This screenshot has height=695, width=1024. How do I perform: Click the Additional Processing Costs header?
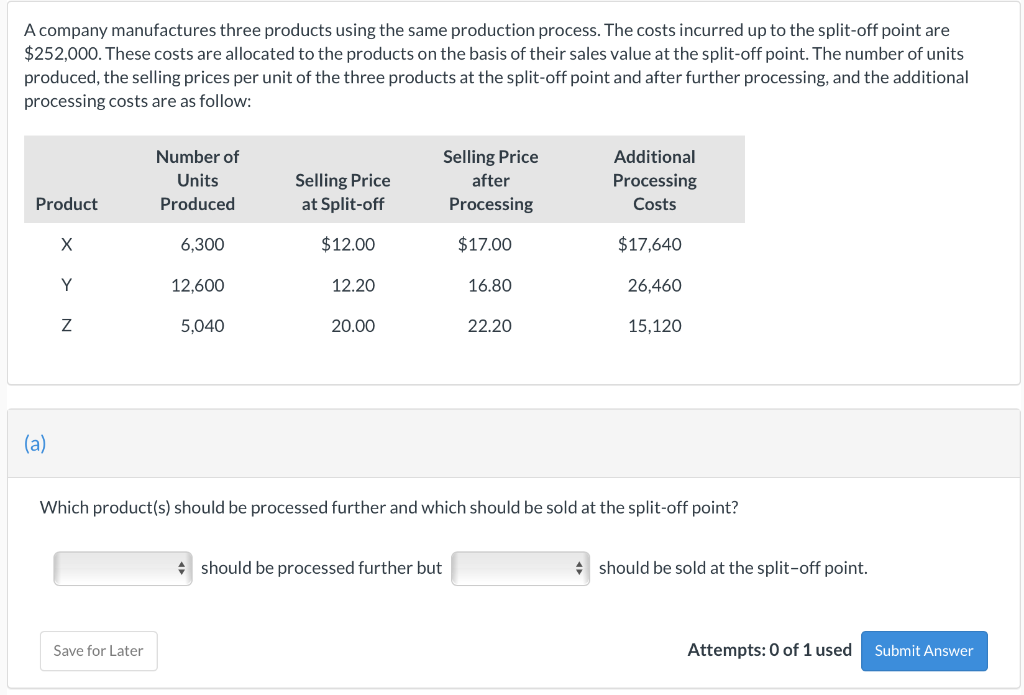[654, 180]
